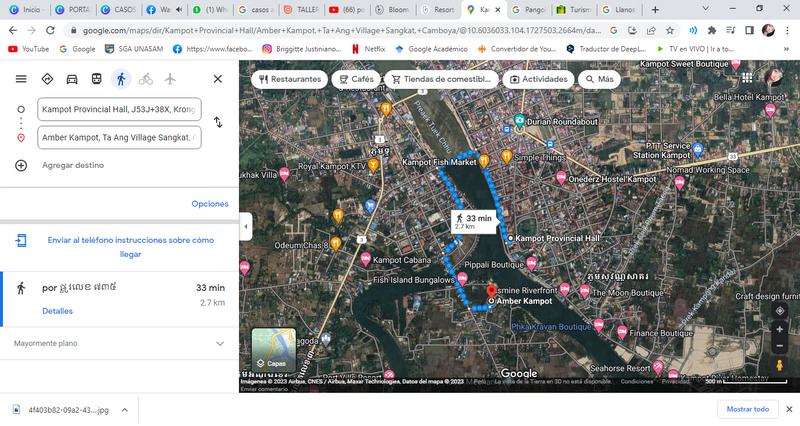
Task: Open Kampot Cabana hotel marker
Action: point(365,259)
